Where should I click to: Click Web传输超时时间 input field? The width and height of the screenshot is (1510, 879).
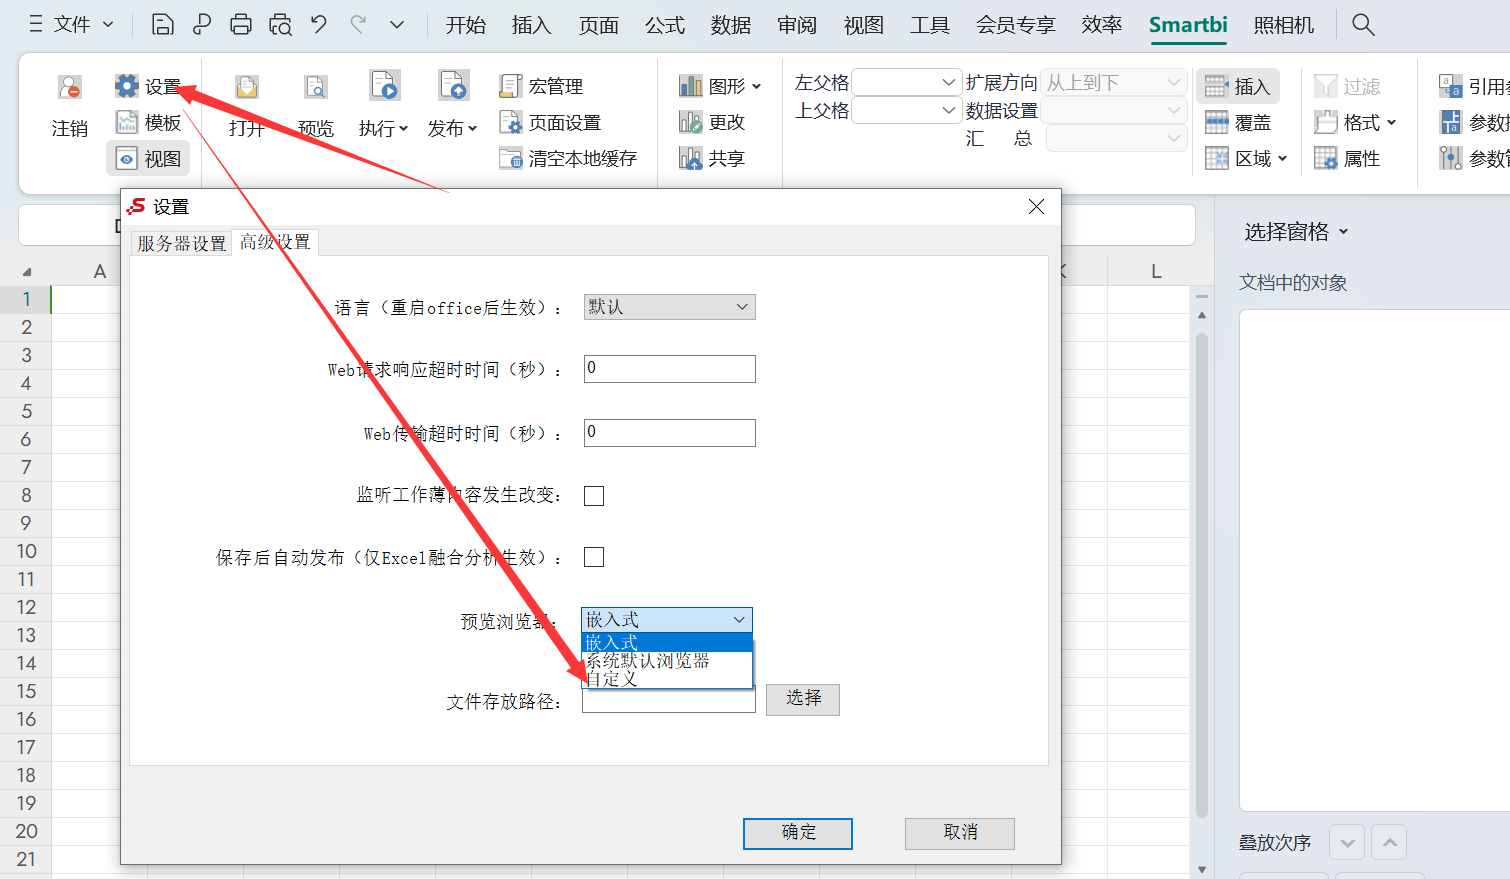tap(669, 432)
